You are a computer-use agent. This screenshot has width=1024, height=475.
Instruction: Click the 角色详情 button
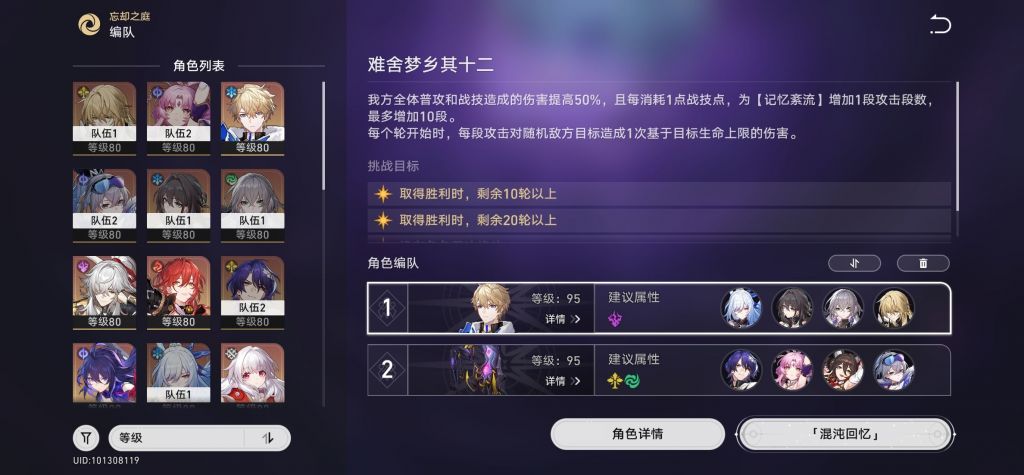(x=637, y=434)
